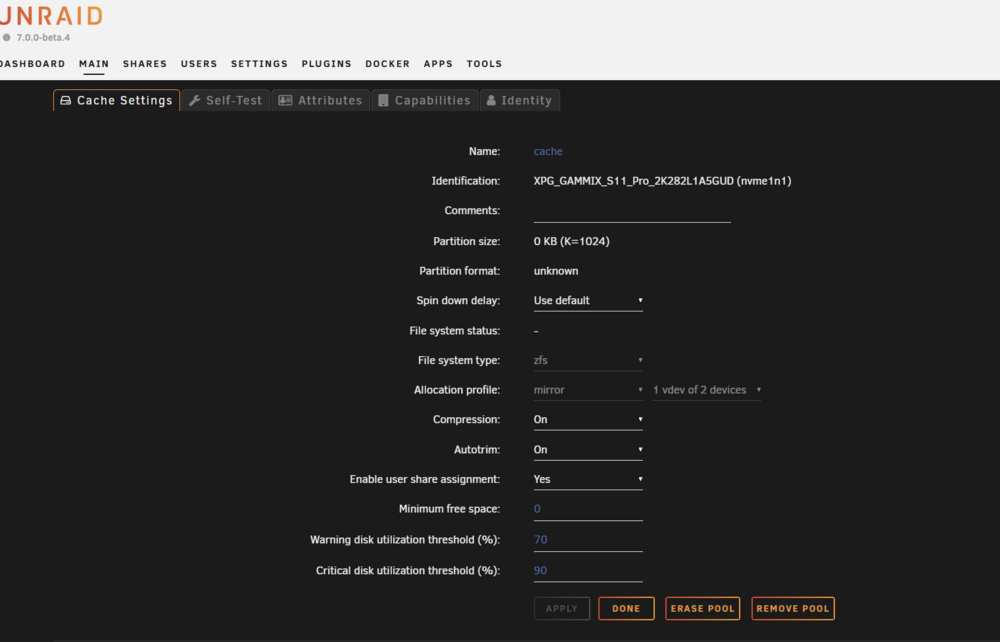Click the Self-Test wrench icon

click(195, 101)
